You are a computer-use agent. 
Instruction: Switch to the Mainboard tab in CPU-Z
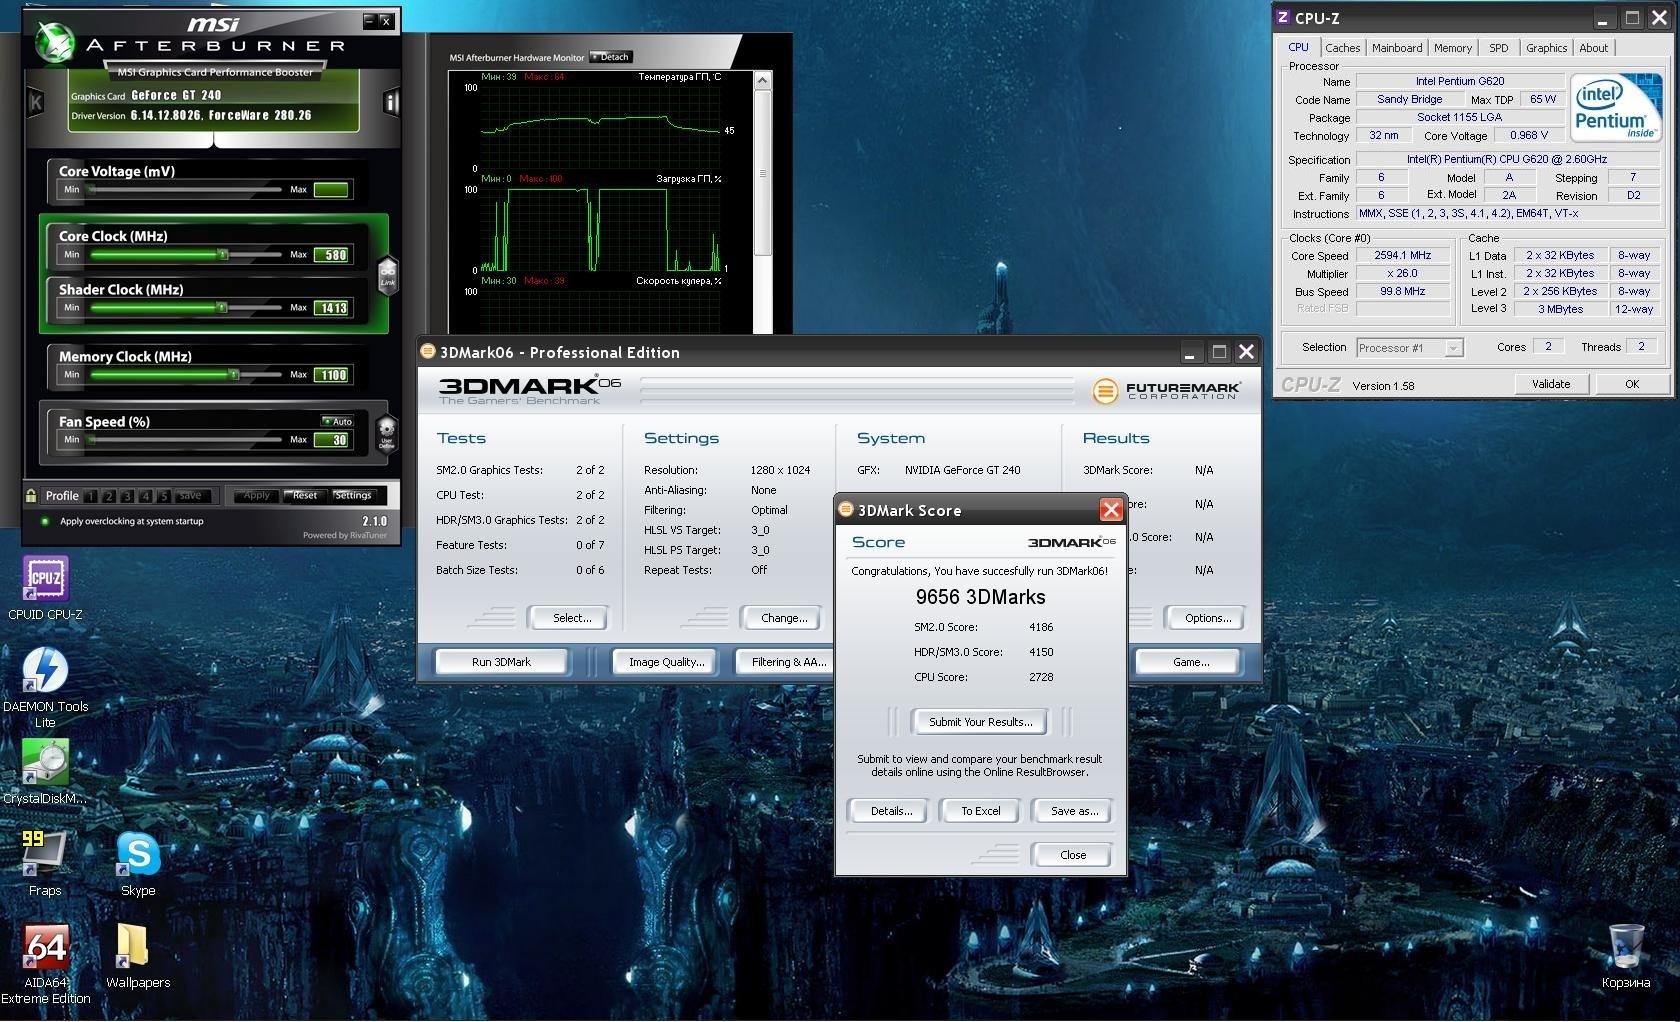coord(1397,48)
